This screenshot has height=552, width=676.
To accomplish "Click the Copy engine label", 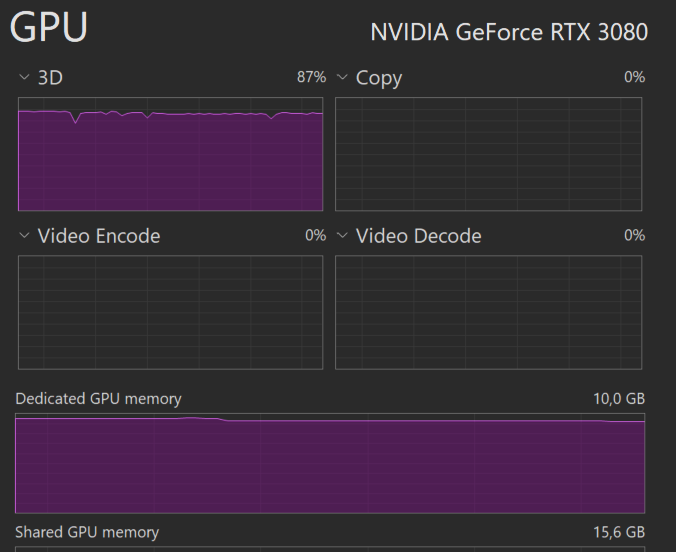I will (x=379, y=79).
